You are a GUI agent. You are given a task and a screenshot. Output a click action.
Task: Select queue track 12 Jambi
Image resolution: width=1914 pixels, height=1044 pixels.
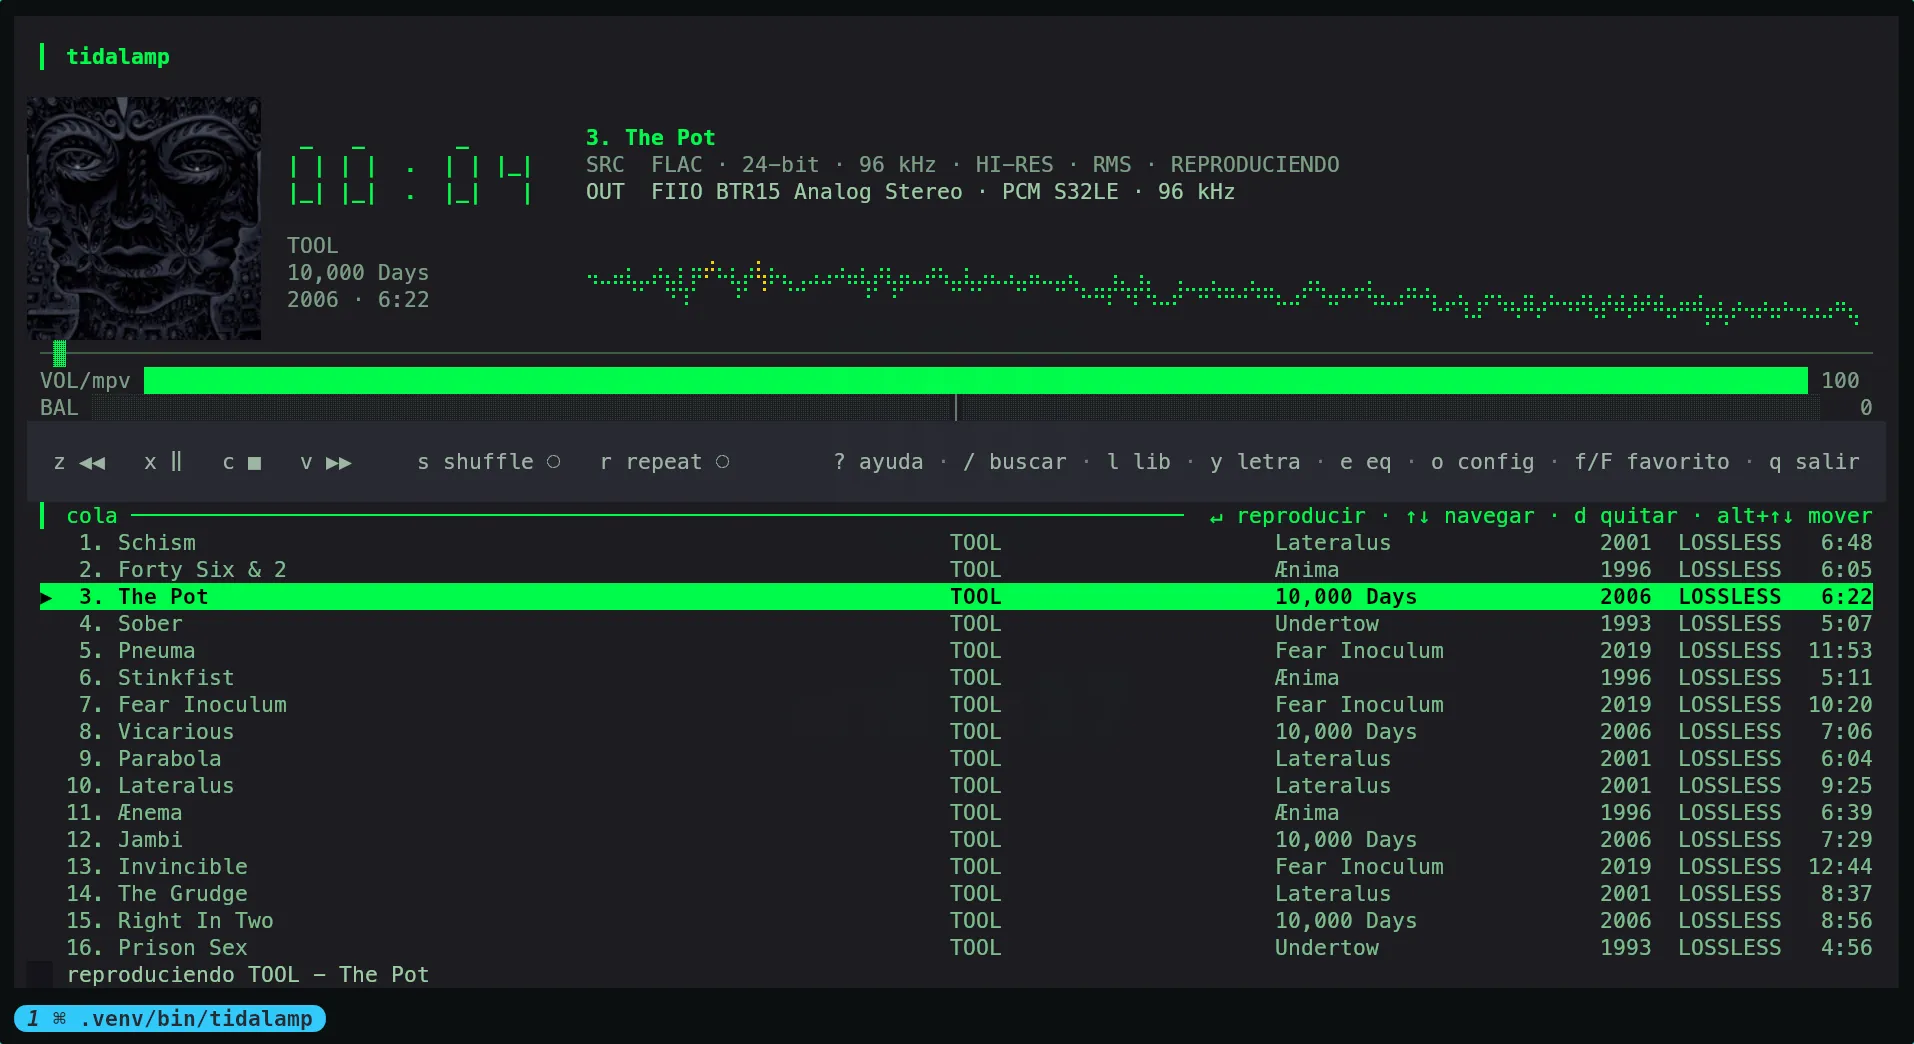(x=956, y=839)
